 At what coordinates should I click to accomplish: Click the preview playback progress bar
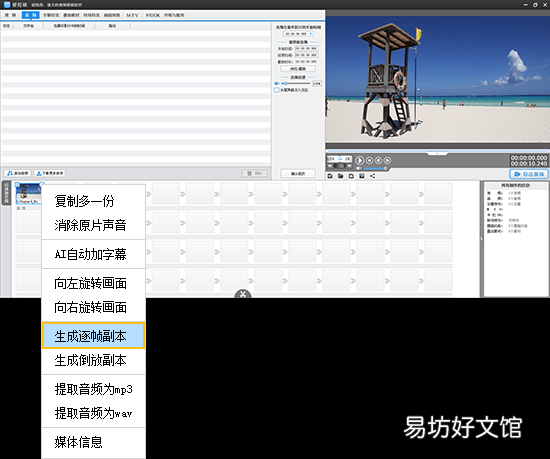437,151
